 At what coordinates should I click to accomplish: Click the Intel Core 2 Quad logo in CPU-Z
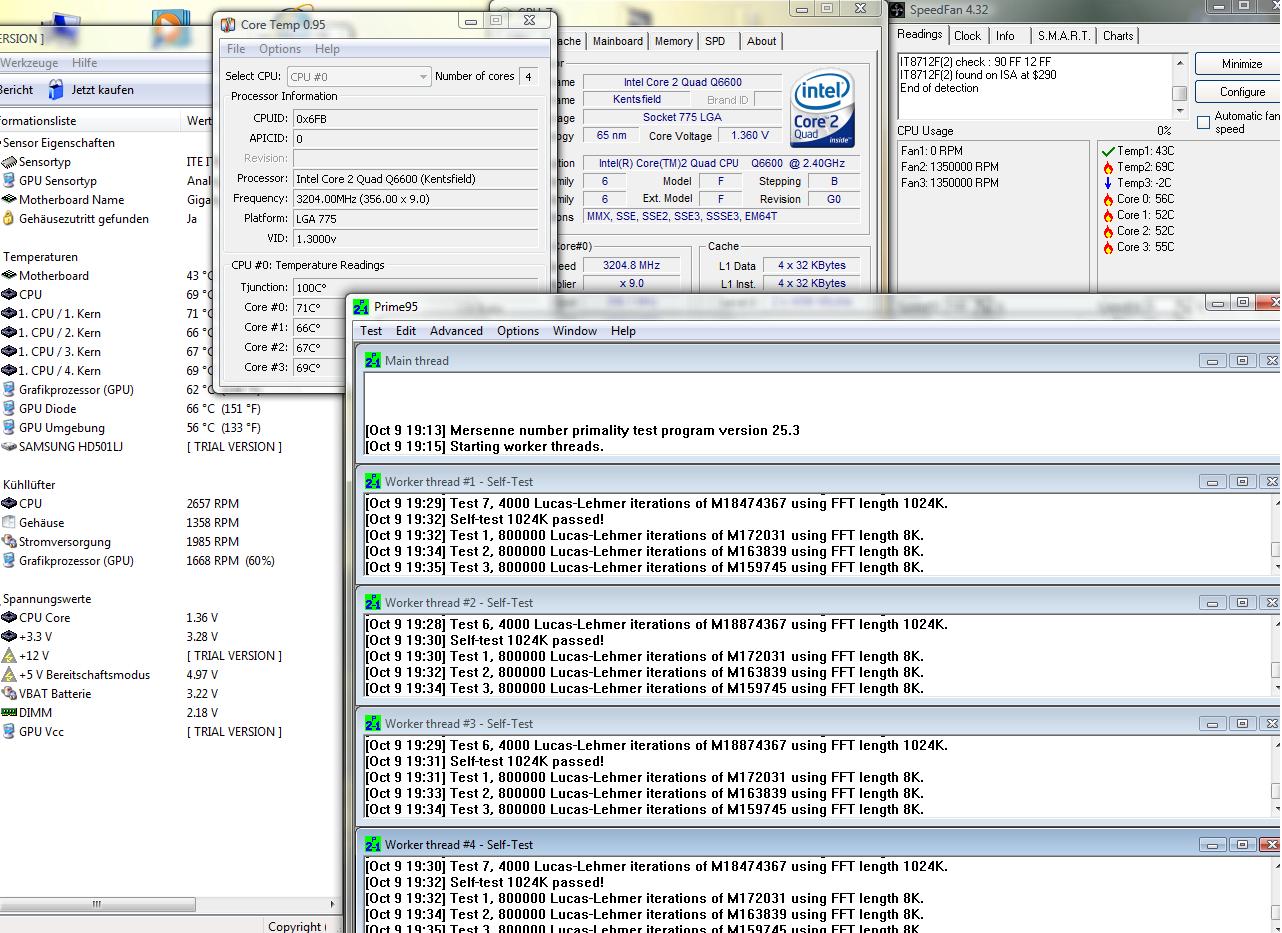823,108
